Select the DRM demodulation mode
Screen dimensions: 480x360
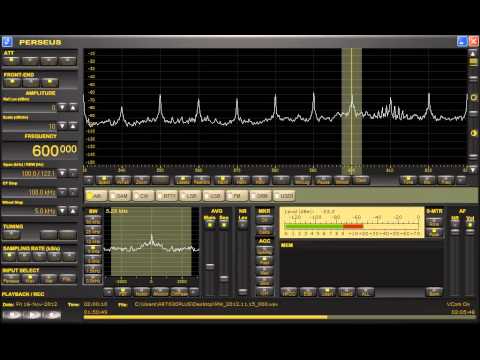pos(260,196)
